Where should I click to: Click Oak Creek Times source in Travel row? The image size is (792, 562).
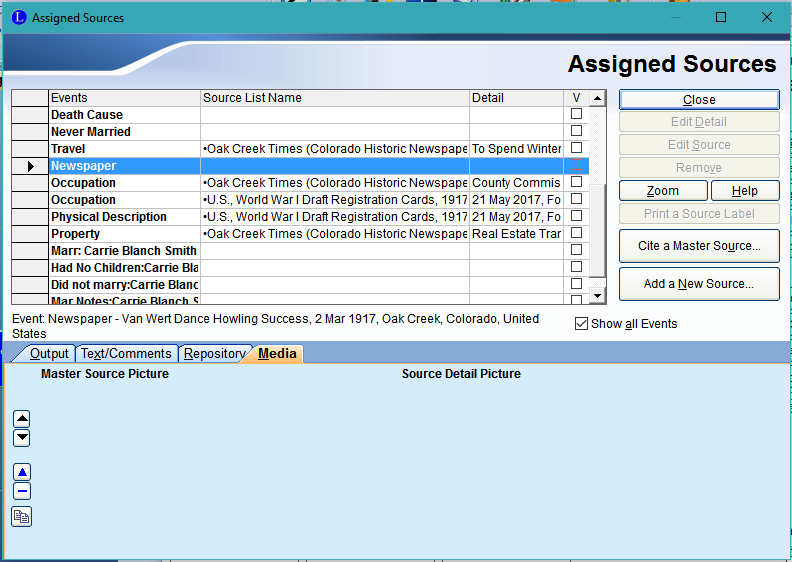(335, 149)
